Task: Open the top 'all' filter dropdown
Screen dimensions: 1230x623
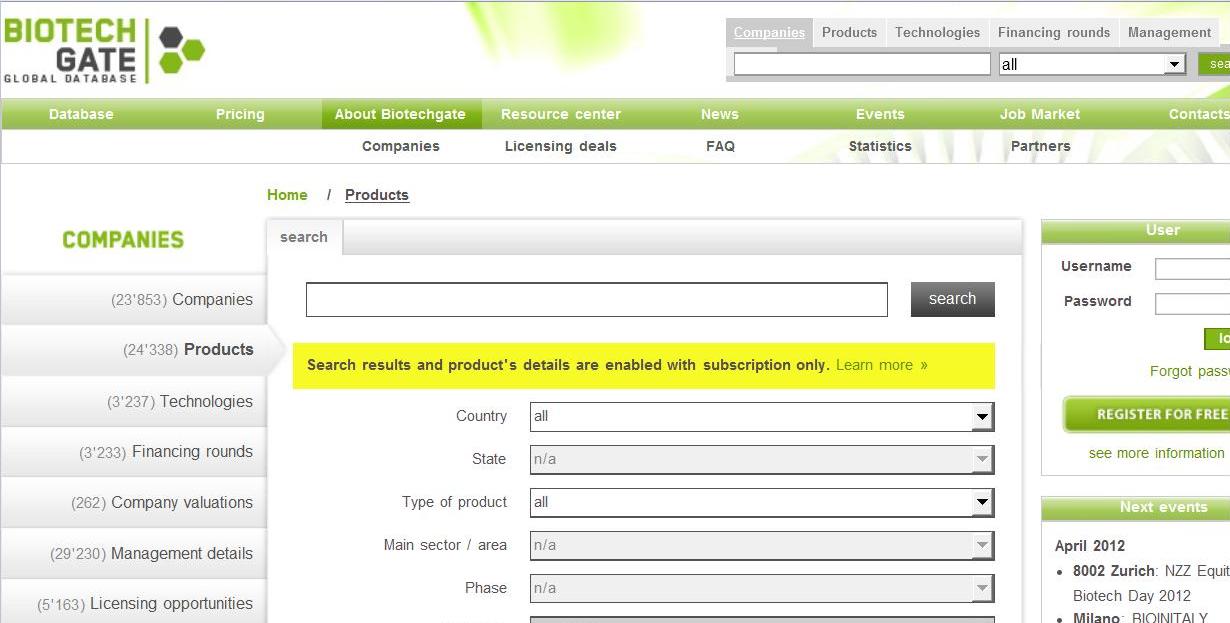Action: point(1092,64)
